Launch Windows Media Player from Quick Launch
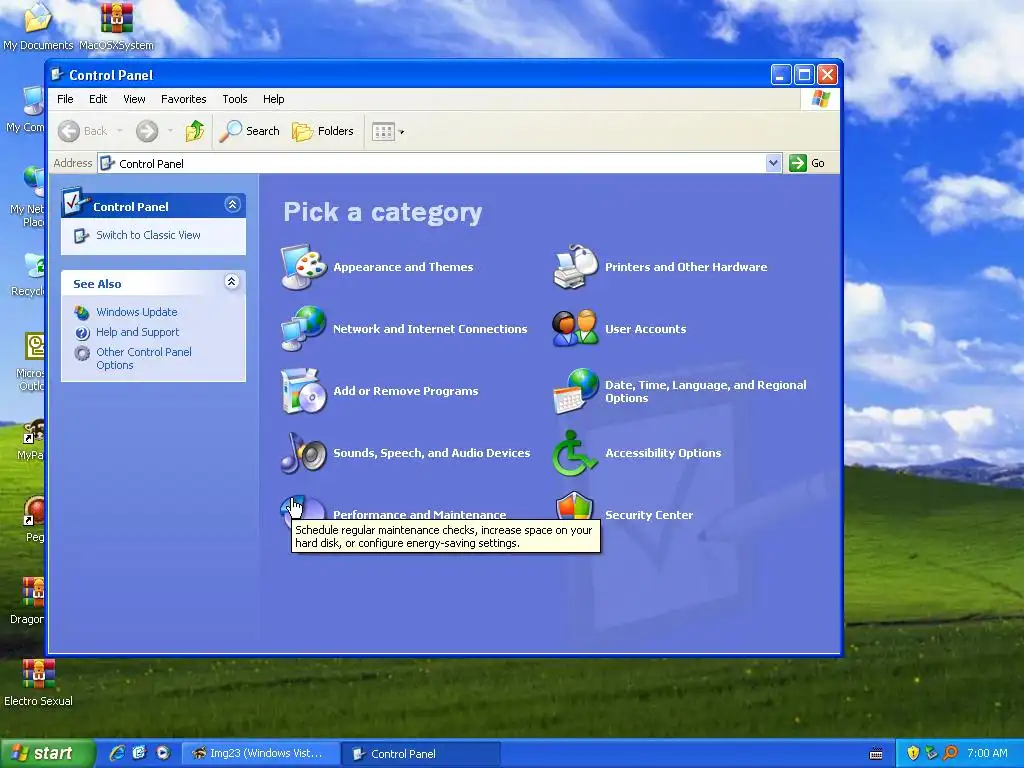 [163, 753]
